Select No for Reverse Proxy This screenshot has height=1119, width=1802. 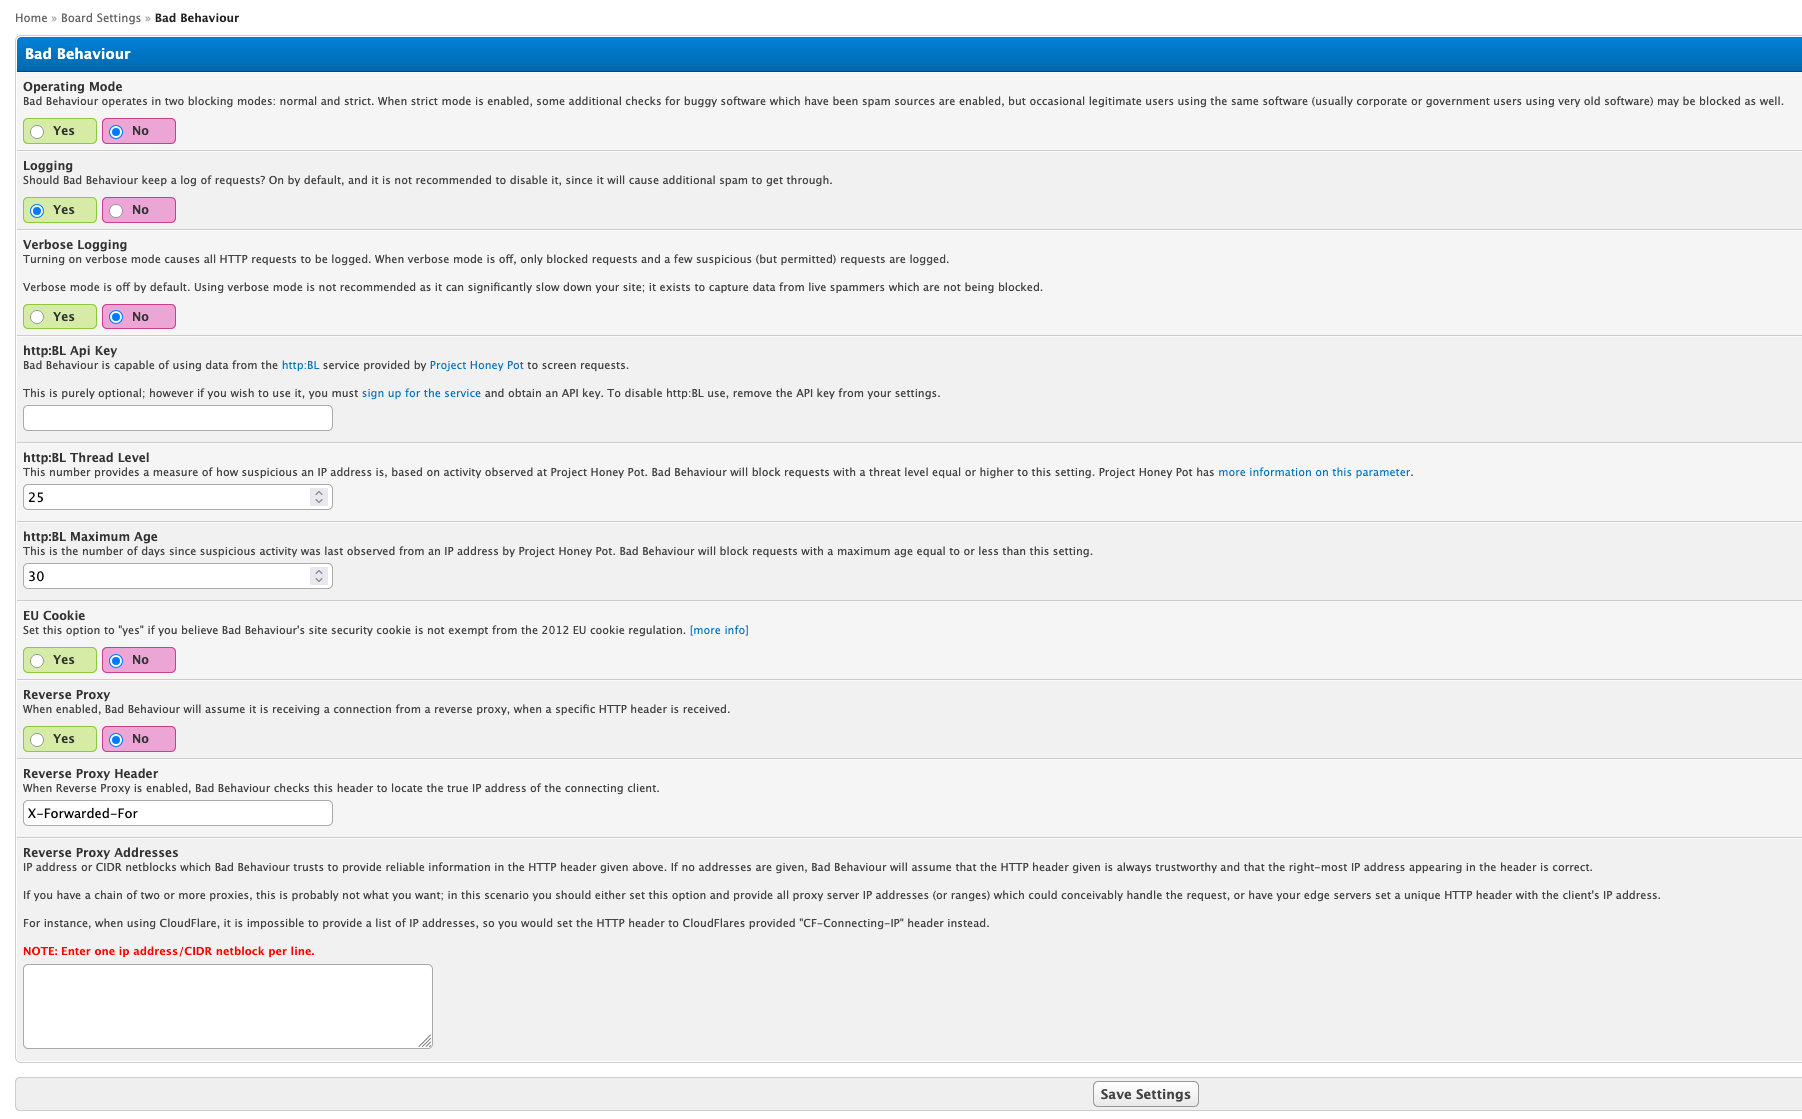pyautogui.click(x=117, y=740)
